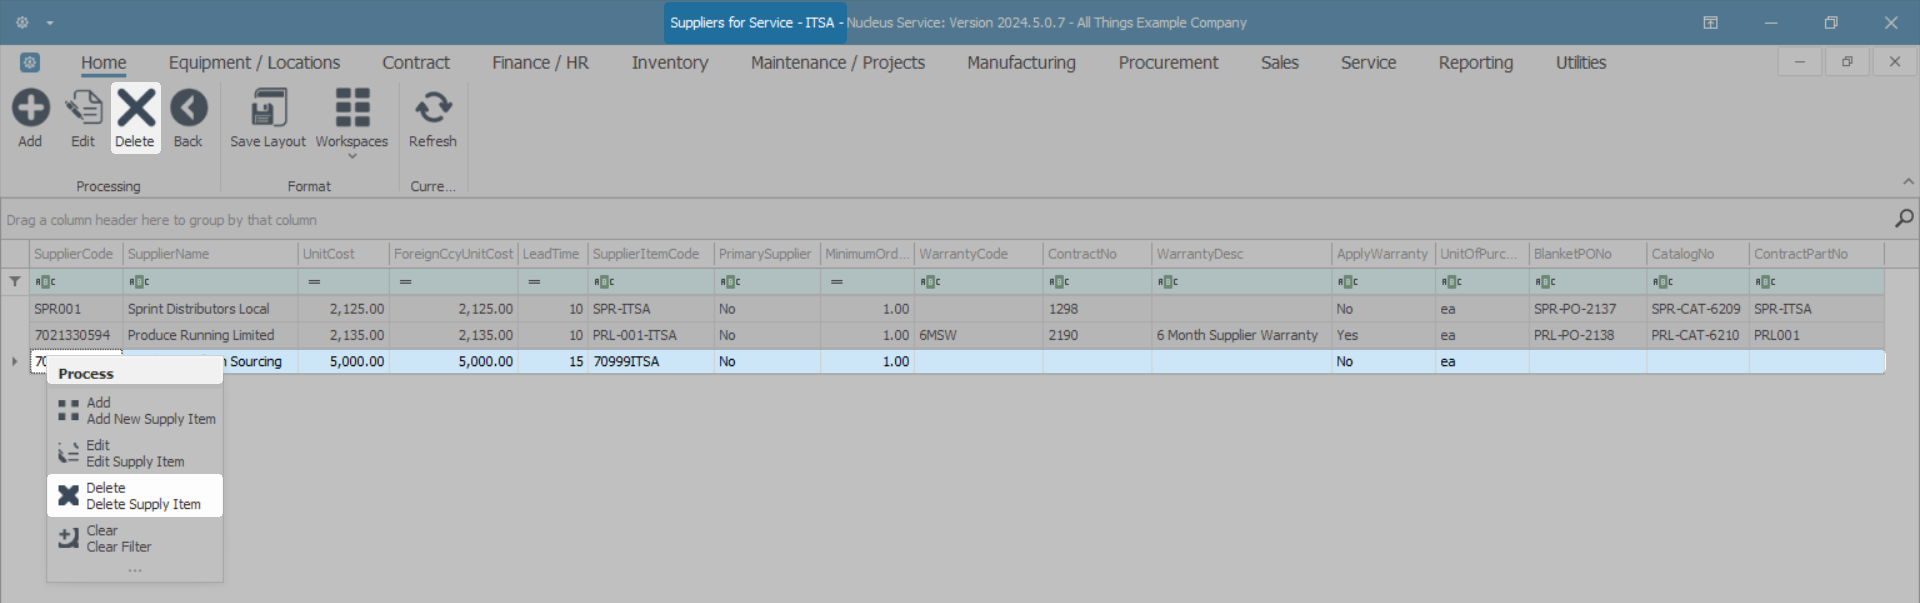The width and height of the screenshot is (1920, 603).
Task: Click the small app icon left of Home
Action: pyautogui.click(x=30, y=63)
